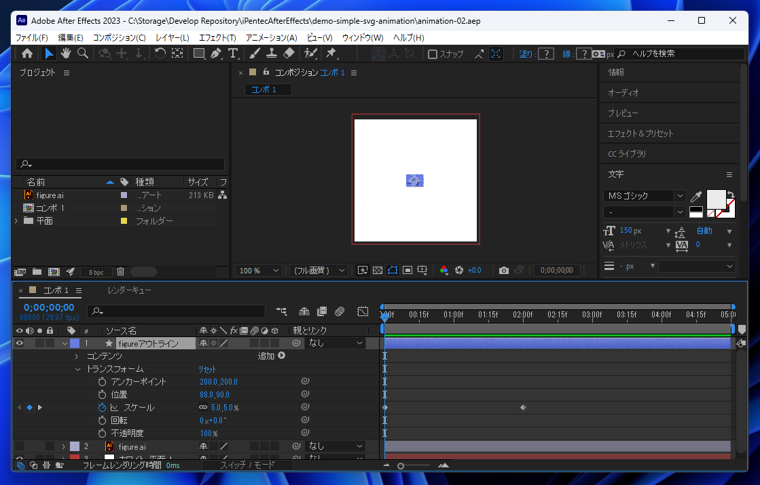Select the Roto Brush tool

click(x=310, y=53)
